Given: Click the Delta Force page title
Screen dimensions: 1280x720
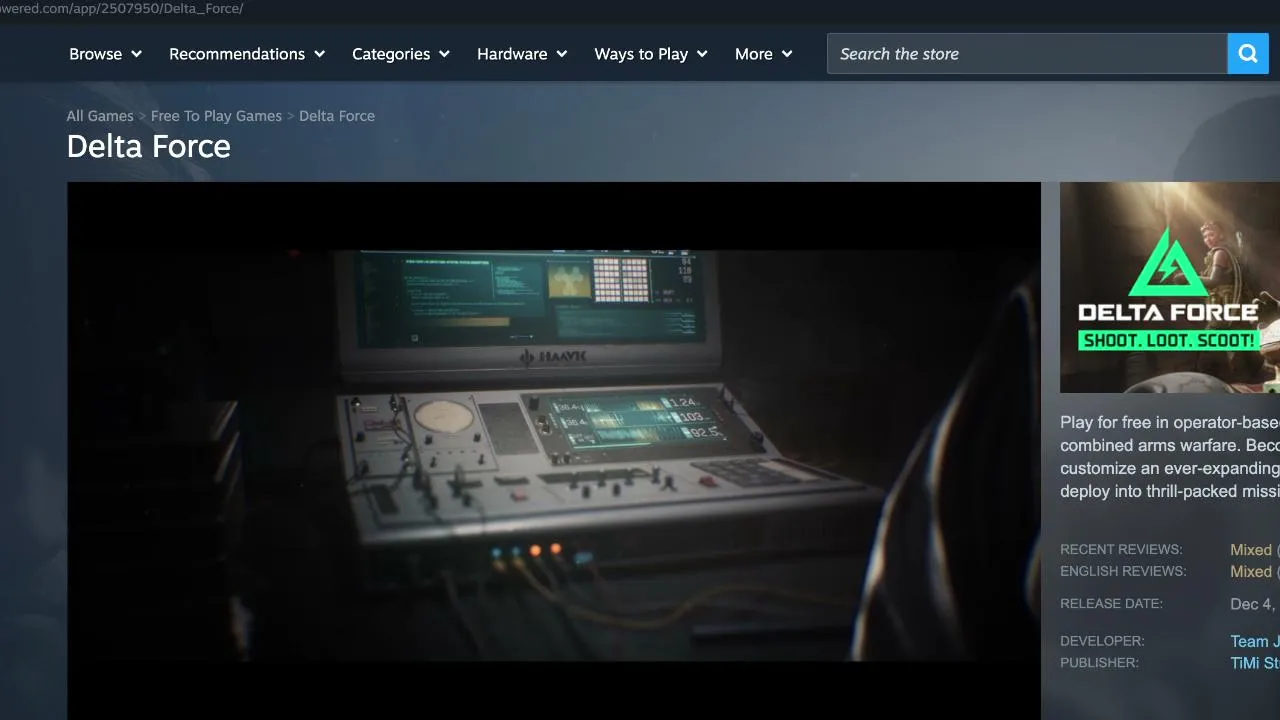Looking at the screenshot, I should tap(149, 146).
